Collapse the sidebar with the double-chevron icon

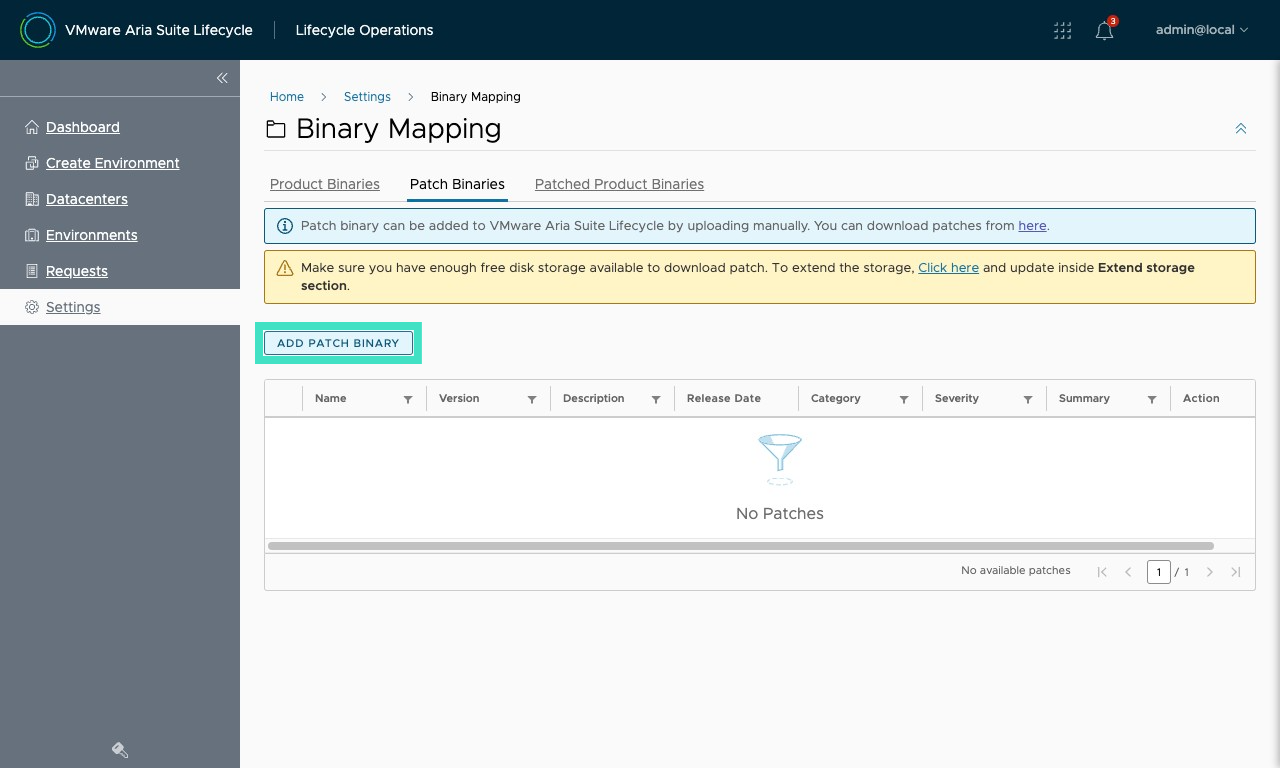(x=222, y=78)
